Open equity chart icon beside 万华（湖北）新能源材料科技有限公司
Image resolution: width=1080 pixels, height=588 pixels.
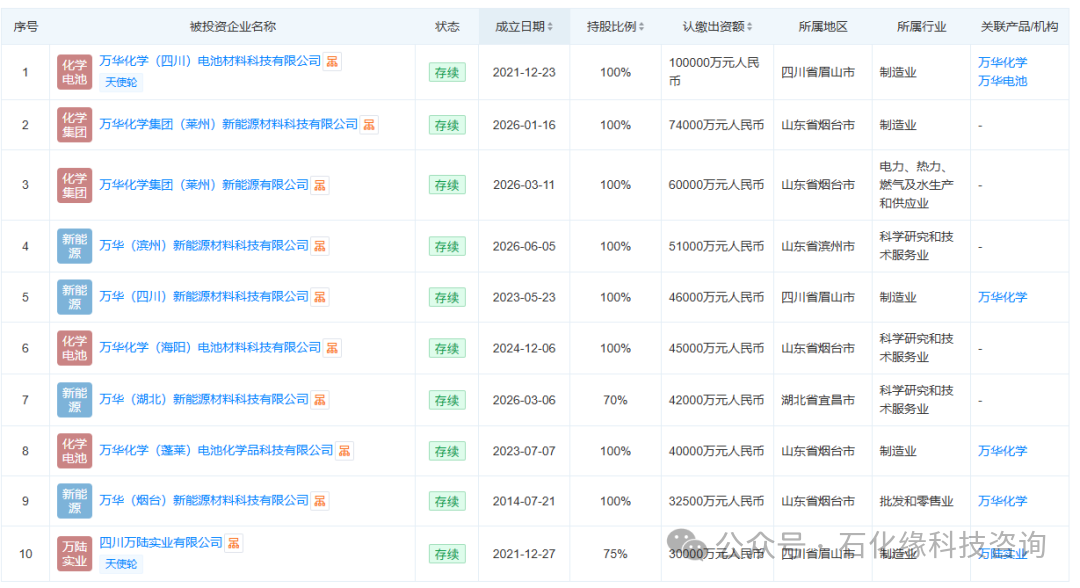click(x=320, y=399)
